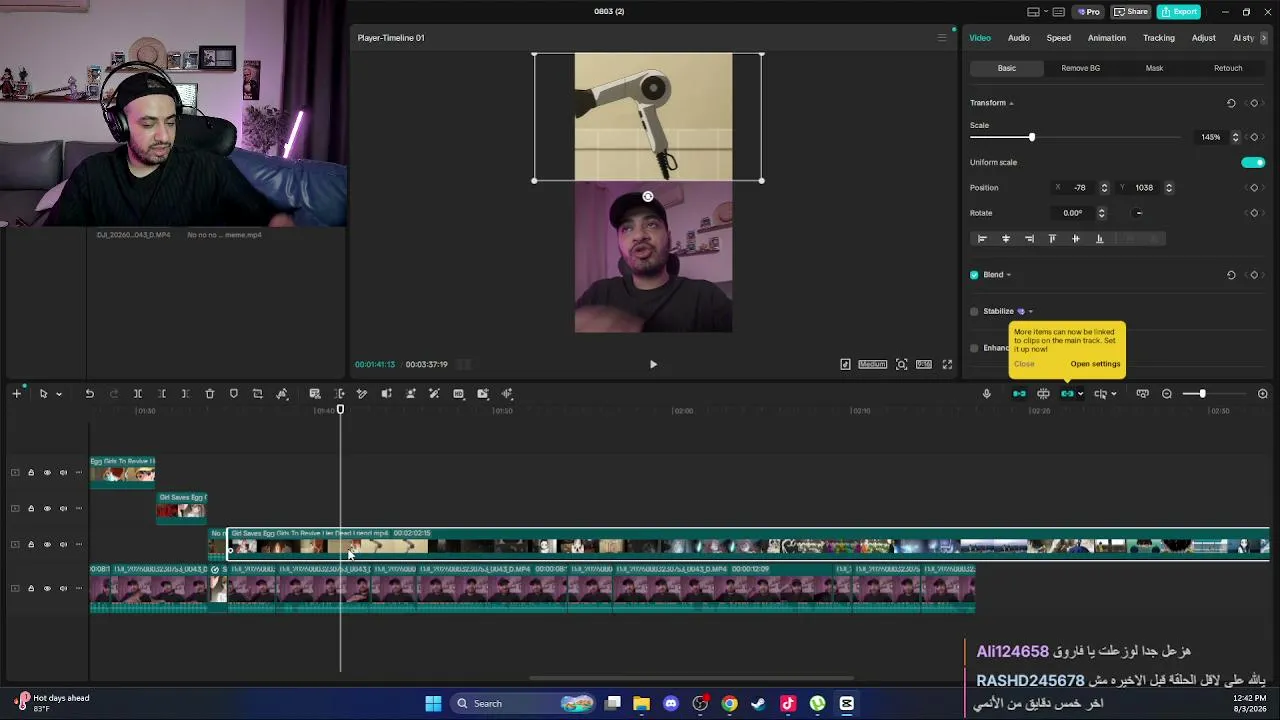This screenshot has height=720, width=1280.
Task: Undo the last timeline edit
Action: point(89,394)
